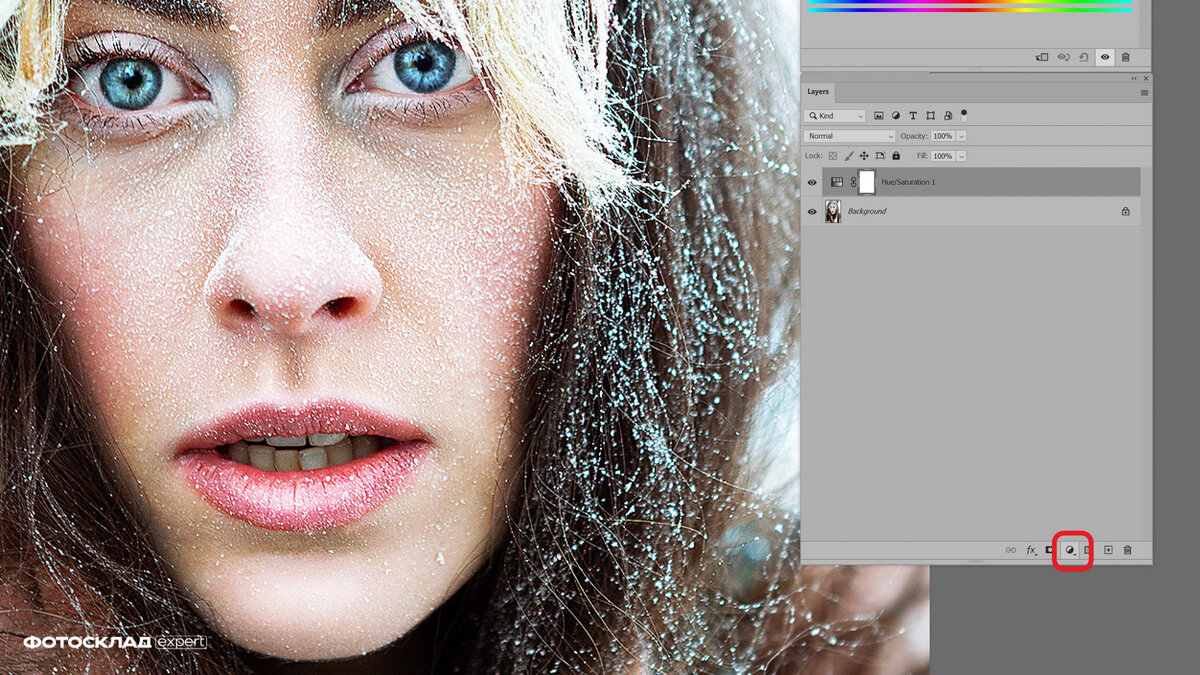Viewport: 1200px width, 675px height.
Task: Add a layer mask
Action: point(1050,550)
